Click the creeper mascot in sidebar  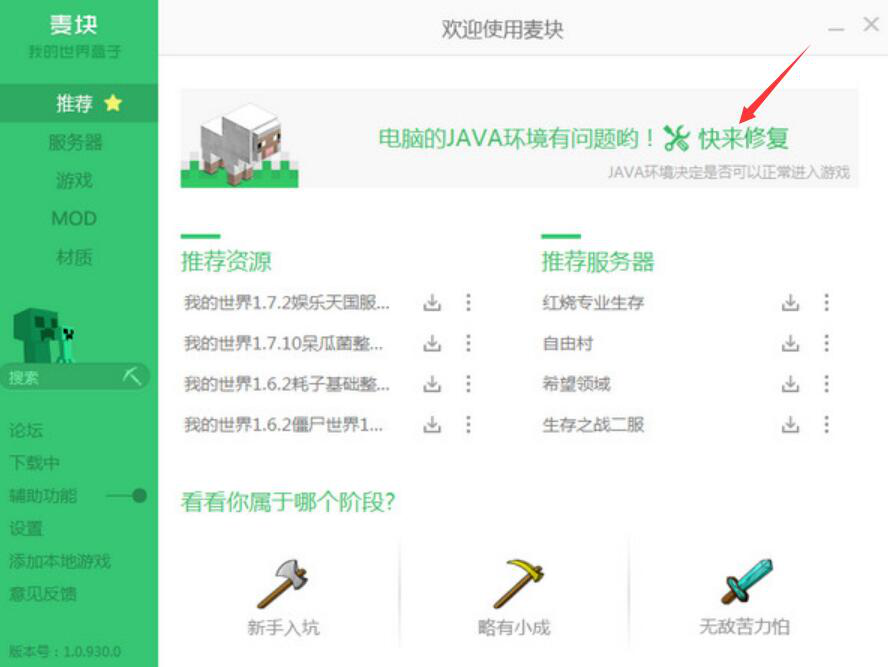(x=44, y=336)
